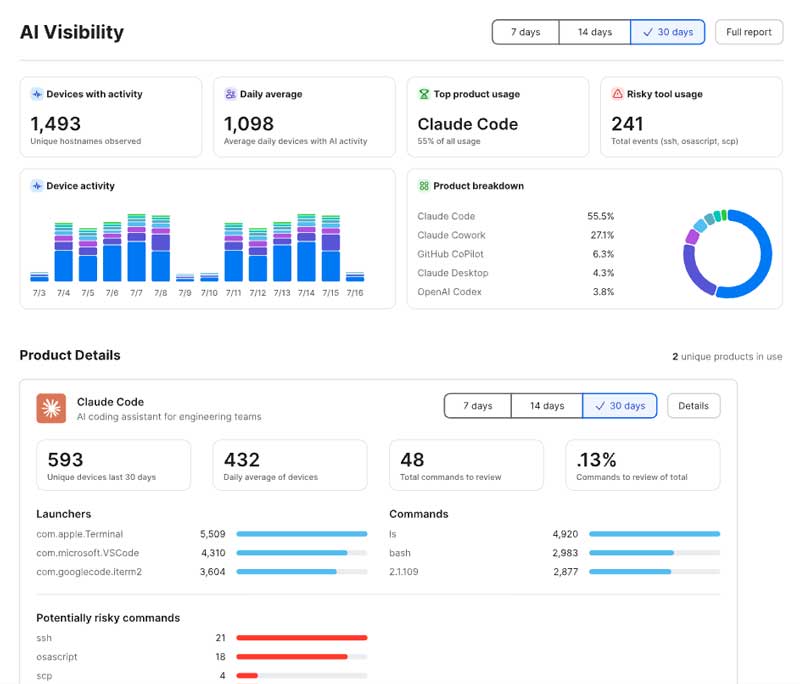Click the 7/7 bar in Device activity chart
Image resolution: width=800 pixels, height=684 pixels.
[x=136, y=247]
